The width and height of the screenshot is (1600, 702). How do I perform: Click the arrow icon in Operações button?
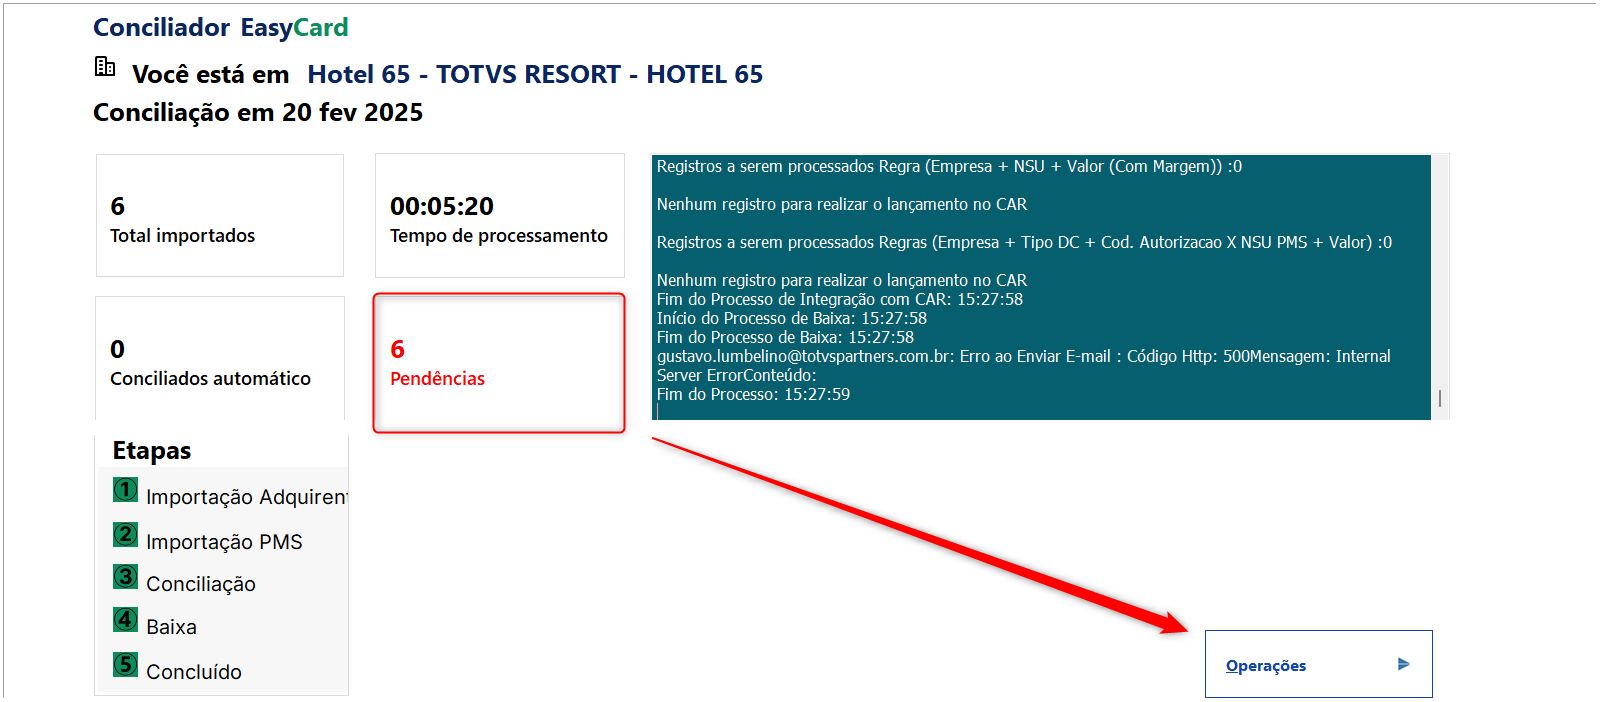1403,664
